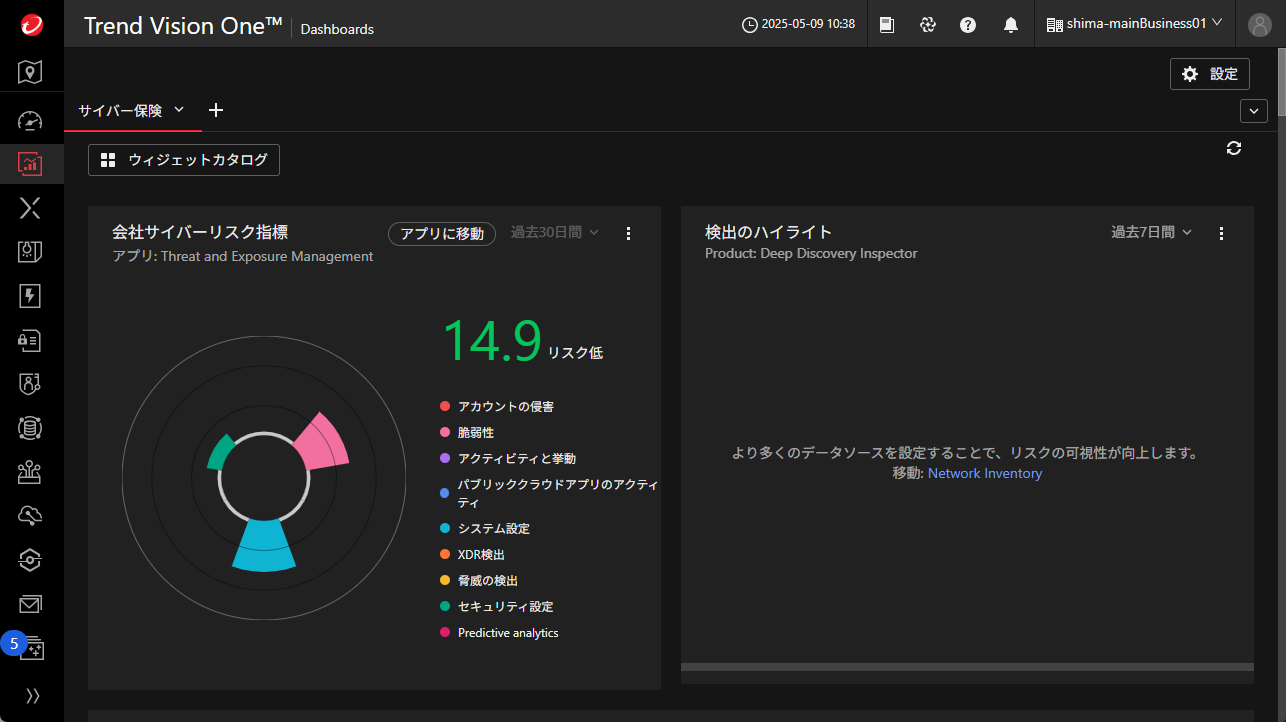Click the アプリに移動 button

(x=442, y=233)
